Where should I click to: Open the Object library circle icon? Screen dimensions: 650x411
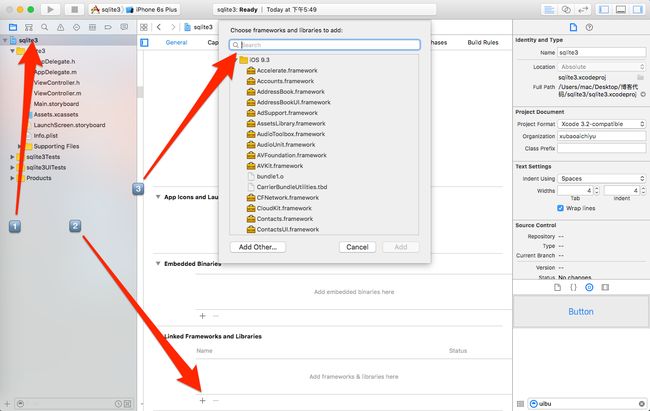tap(589, 287)
